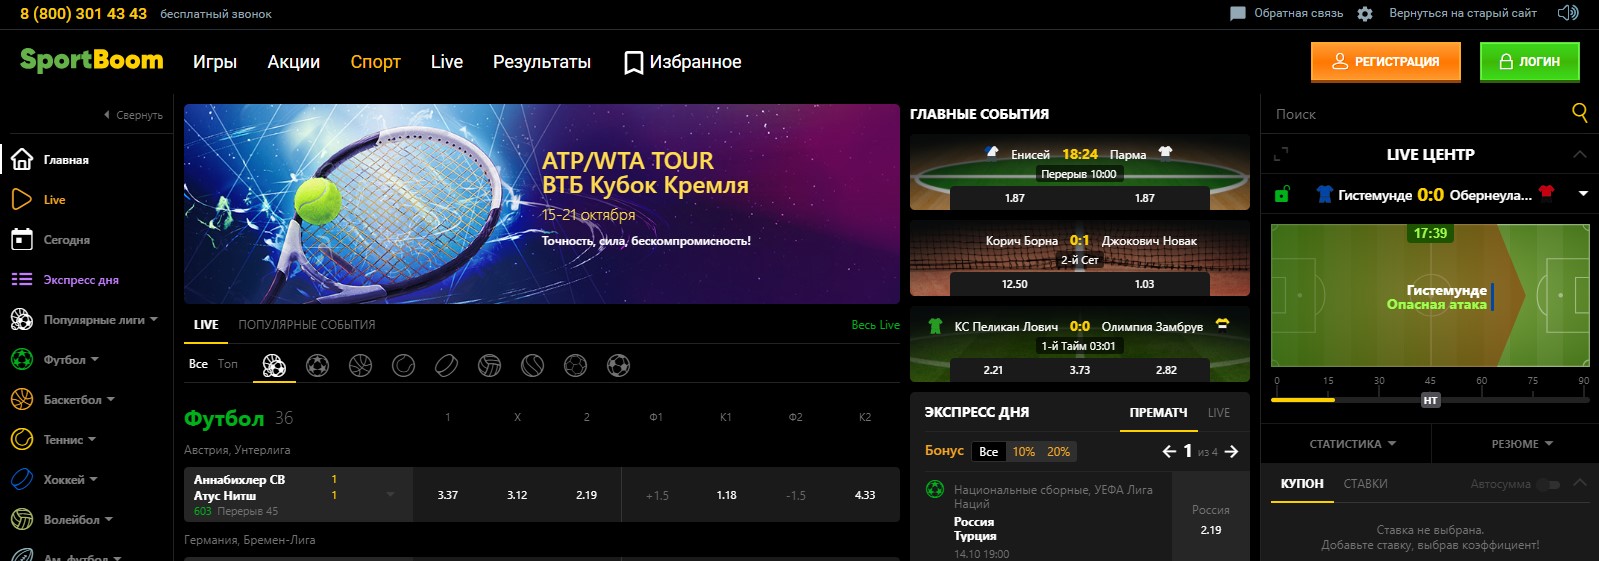The image size is (1599, 561).
Task: Switch to Популярные события tab
Action: point(307,325)
